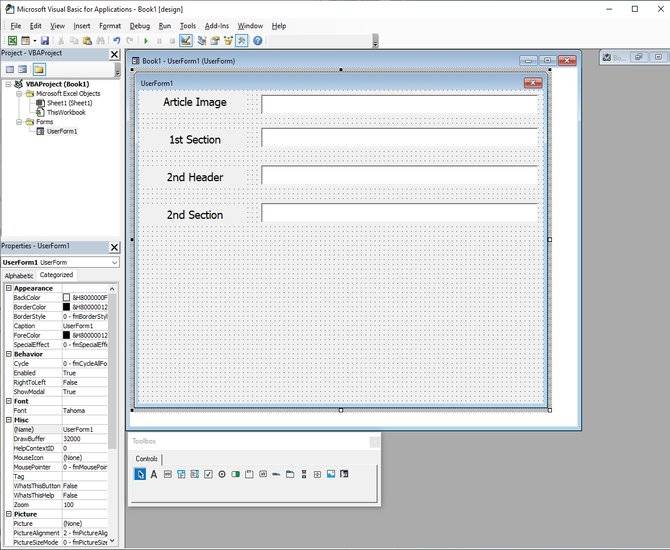Click the BackColor color swatch

[66, 297]
